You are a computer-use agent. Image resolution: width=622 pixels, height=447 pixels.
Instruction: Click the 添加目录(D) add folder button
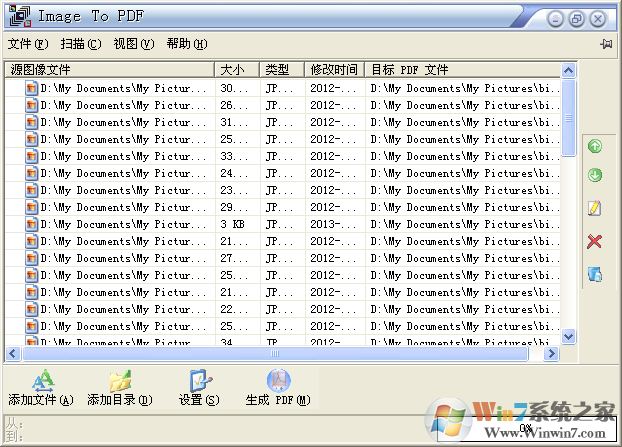point(120,388)
